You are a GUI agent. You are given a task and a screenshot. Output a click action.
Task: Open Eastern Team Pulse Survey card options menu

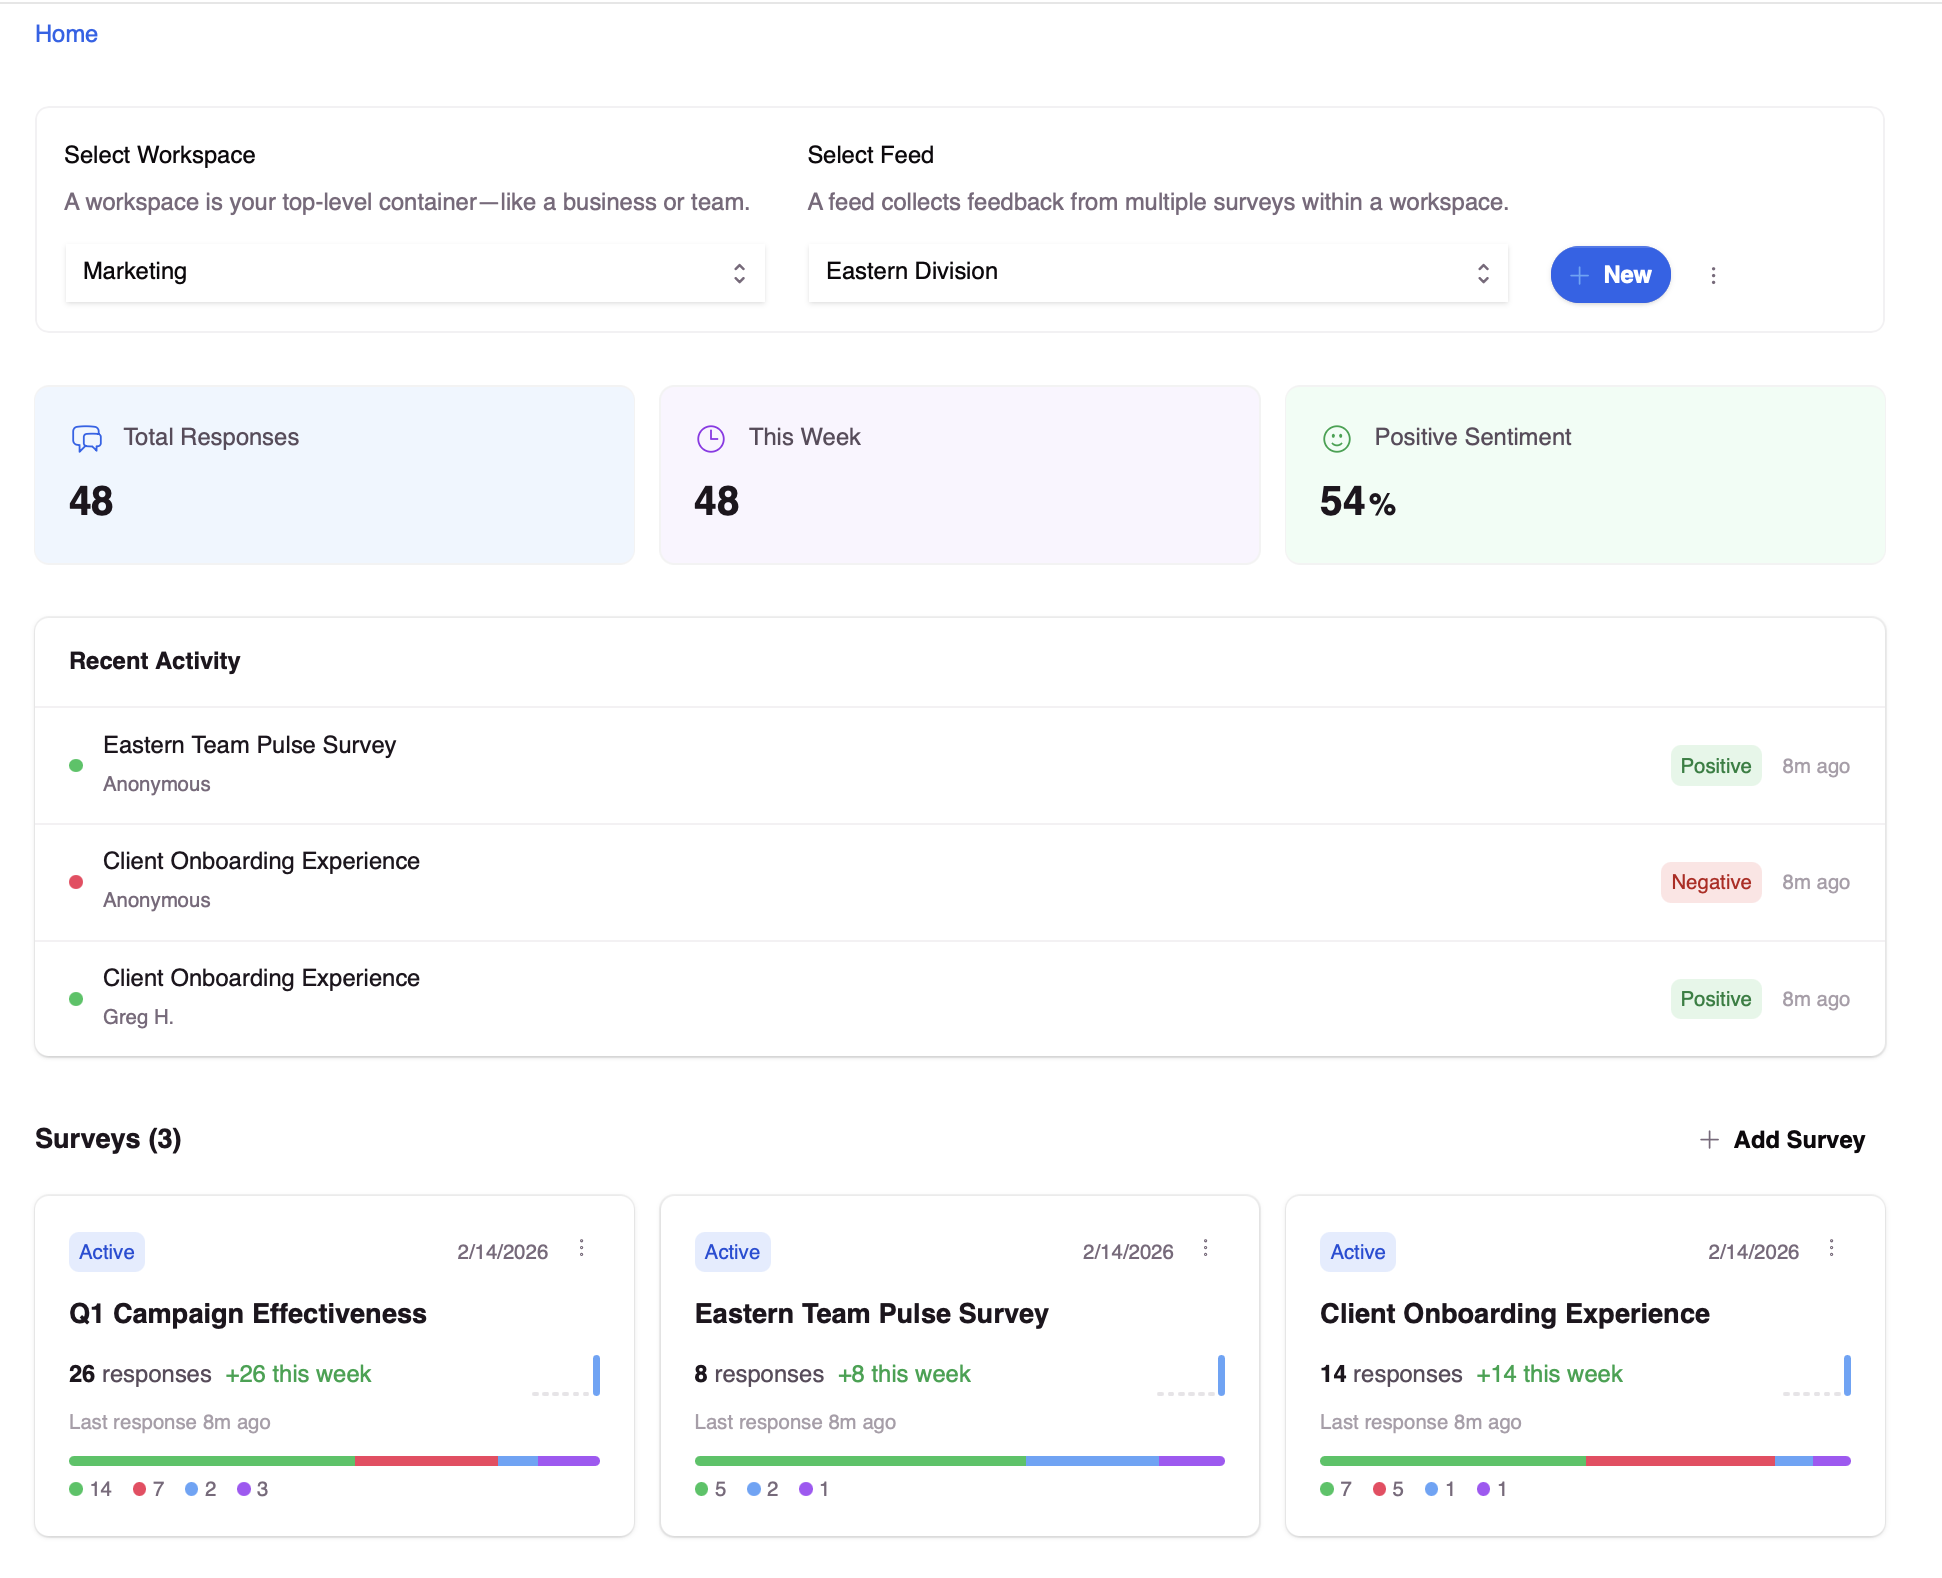tap(1205, 1248)
